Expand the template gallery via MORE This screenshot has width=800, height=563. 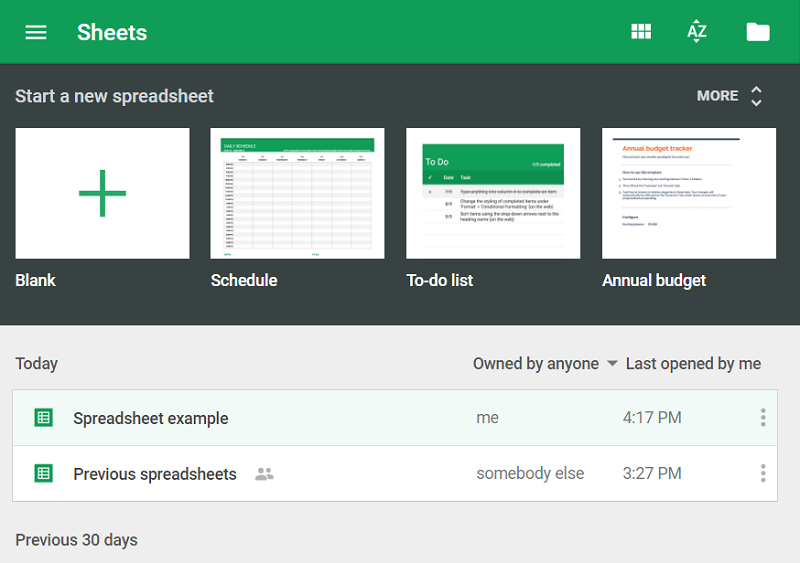717,96
